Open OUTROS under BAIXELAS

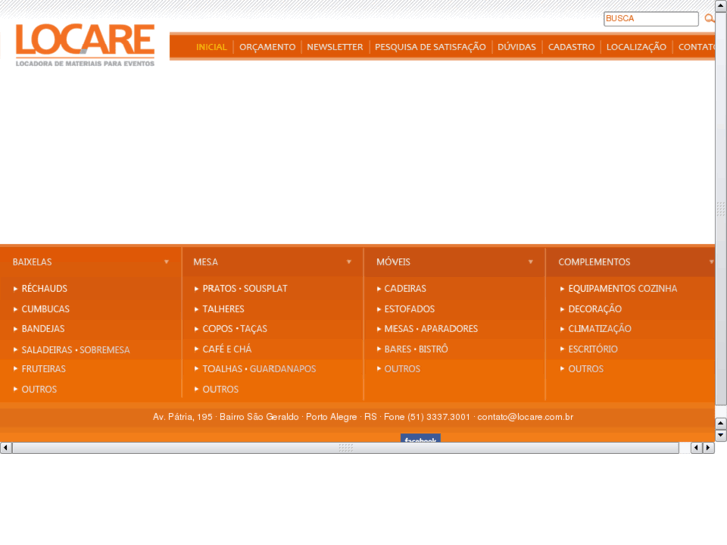(39, 389)
